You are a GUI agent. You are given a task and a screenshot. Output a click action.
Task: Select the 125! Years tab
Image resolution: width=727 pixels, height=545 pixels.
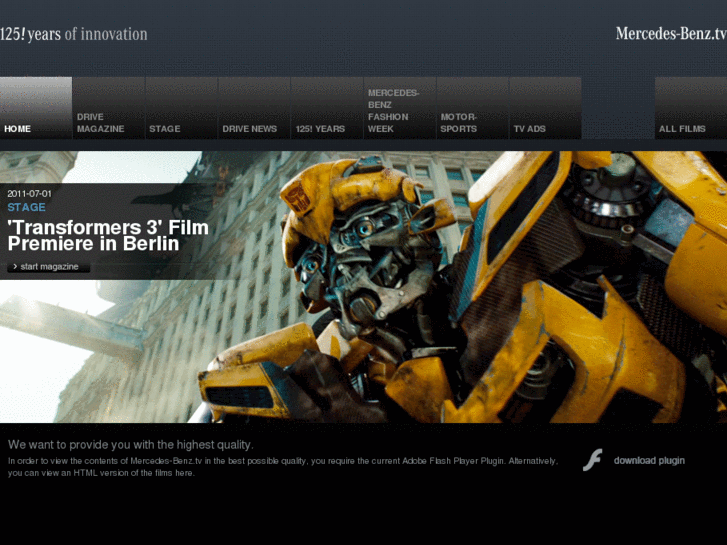[327, 108]
